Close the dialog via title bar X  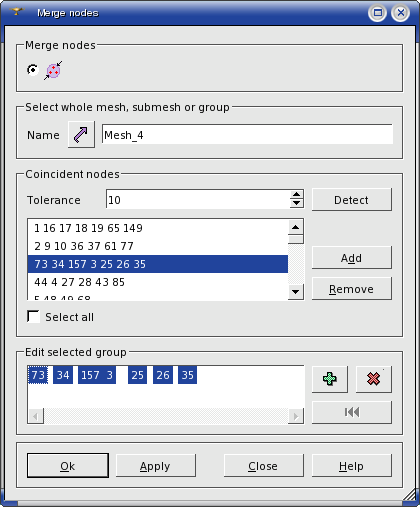click(400, 13)
